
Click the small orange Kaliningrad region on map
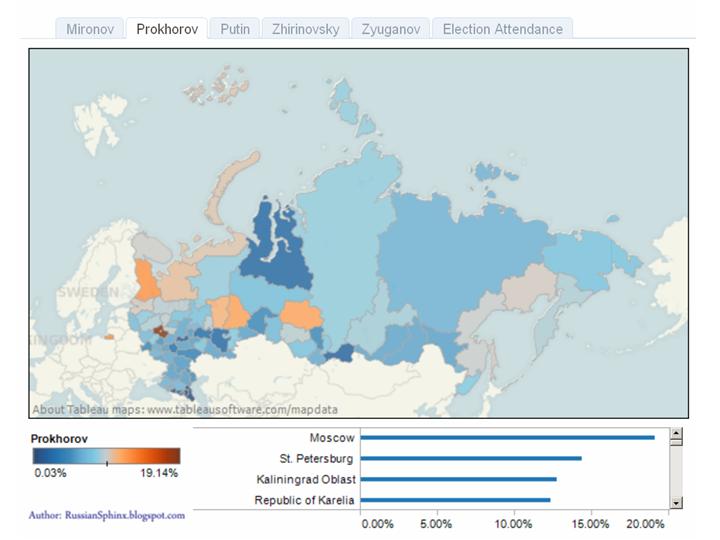(x=109, y=337)
